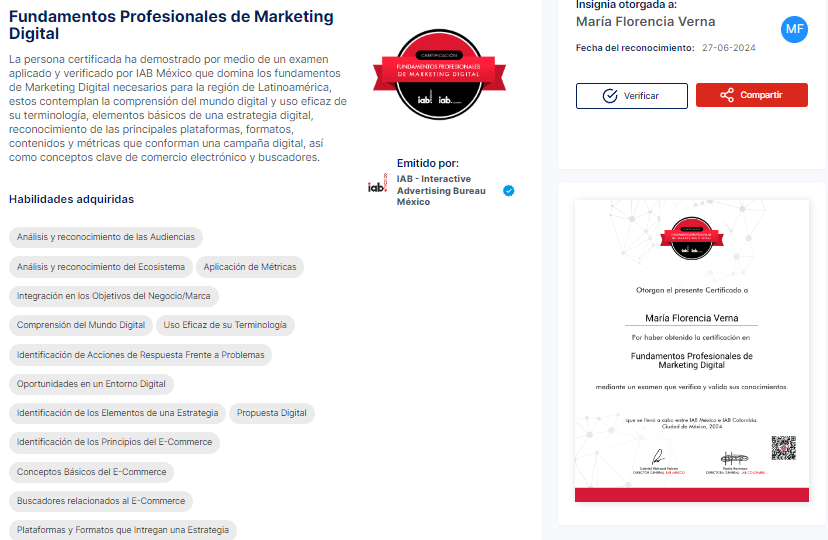Click the Comprensión del Mundo Digital tag
828x540 pixels.
click(81, 325)
